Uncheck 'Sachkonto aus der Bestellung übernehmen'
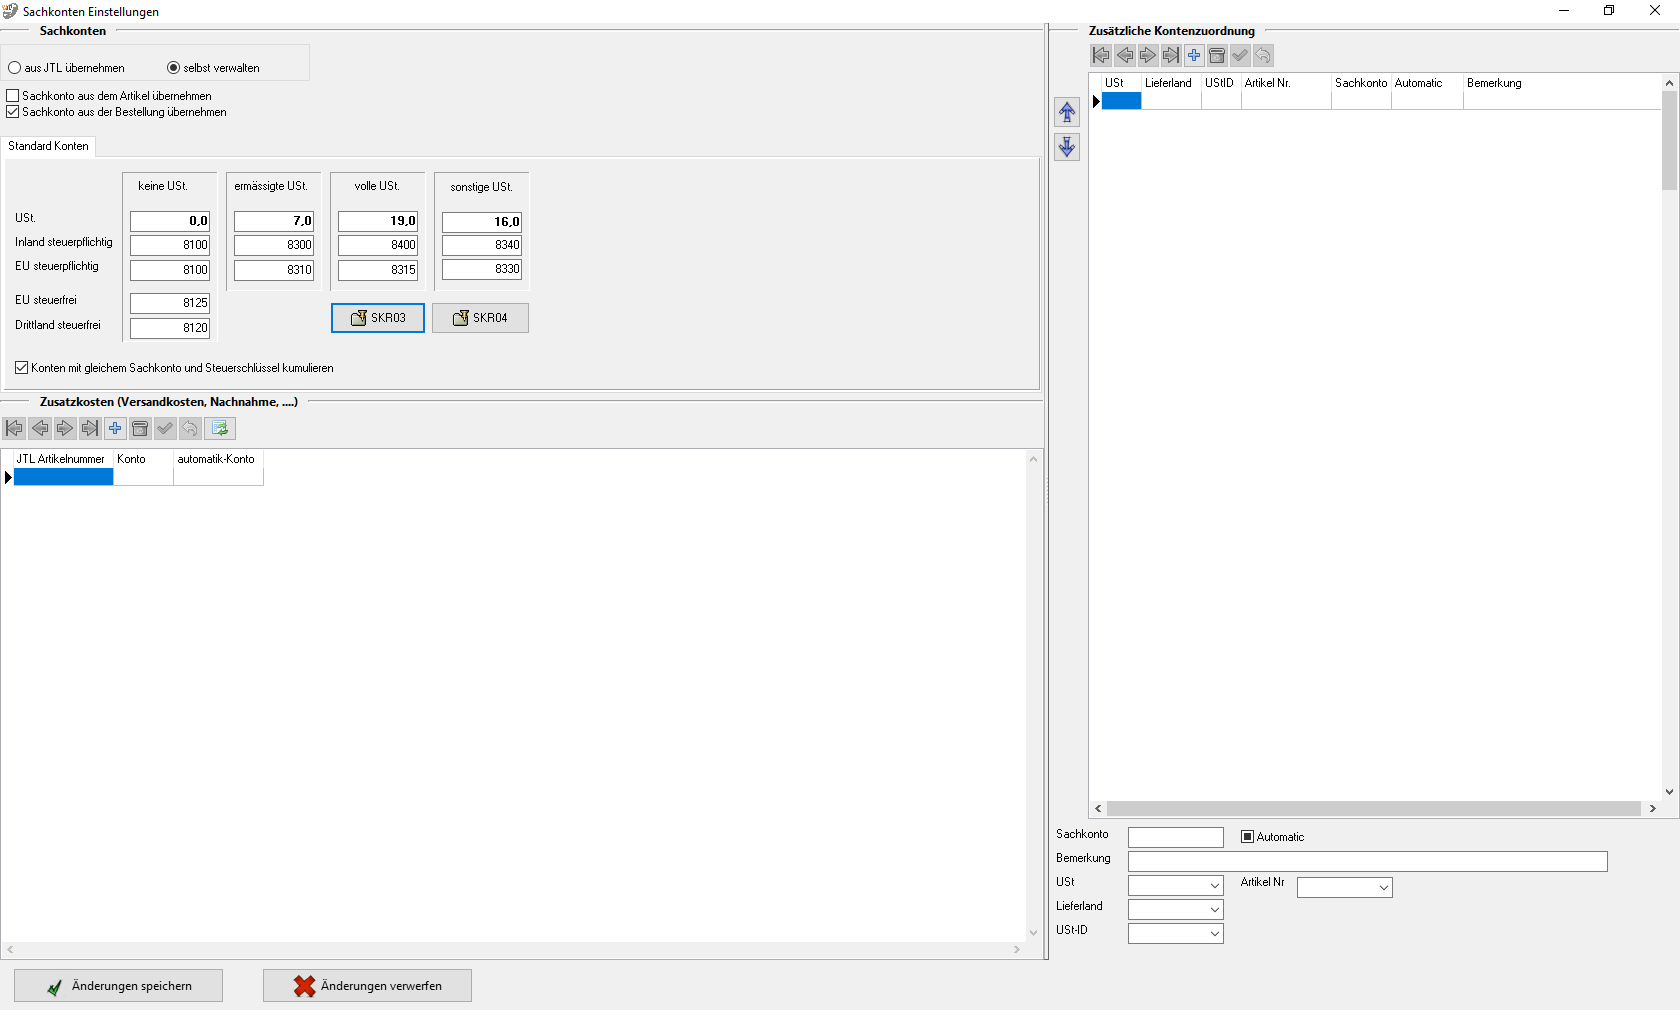Screen dimensions: 1680x1010 coord(13,112)
